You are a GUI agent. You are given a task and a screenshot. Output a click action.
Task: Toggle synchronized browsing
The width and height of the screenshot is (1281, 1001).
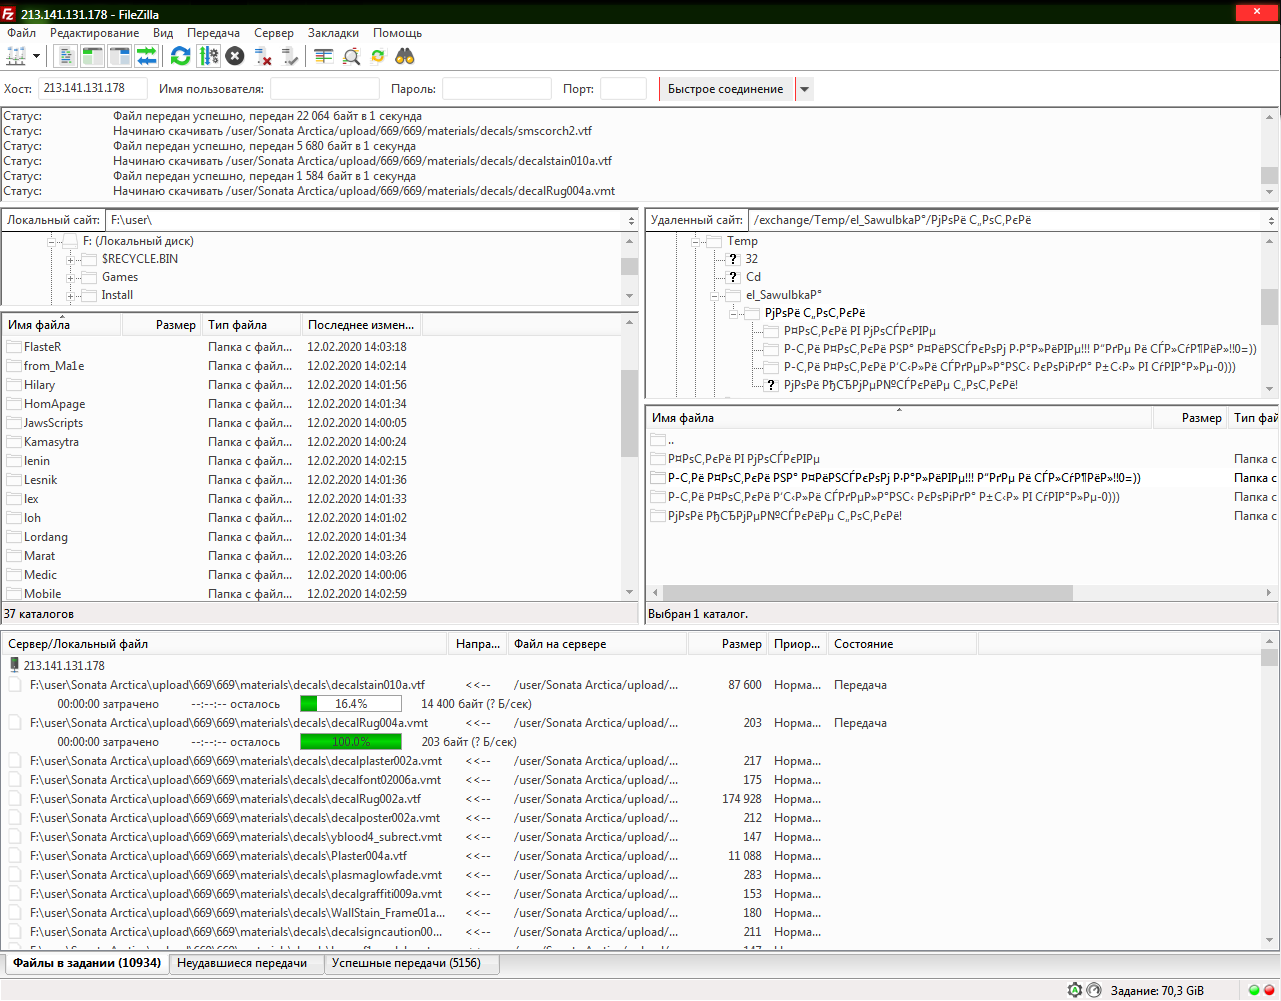(x=378, y=57)
